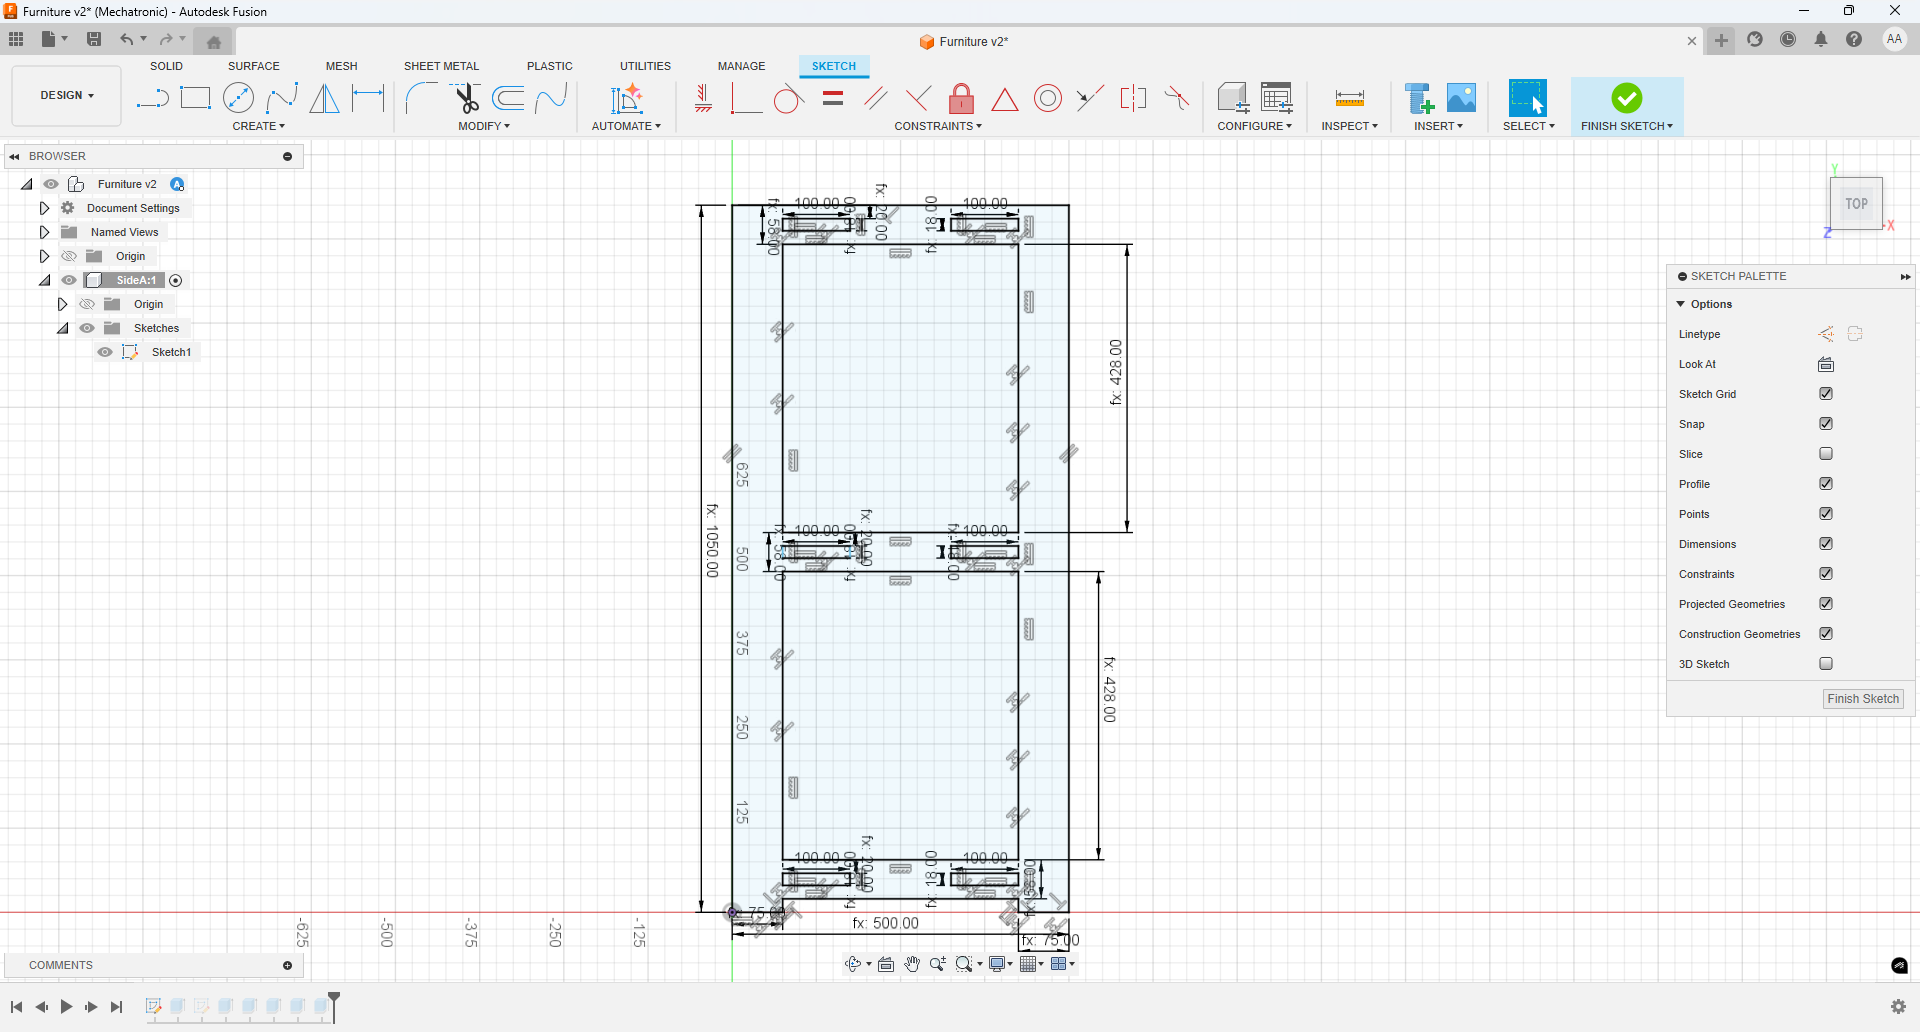
Task: Select the Line sketch tool
Action: click(152, 98)
